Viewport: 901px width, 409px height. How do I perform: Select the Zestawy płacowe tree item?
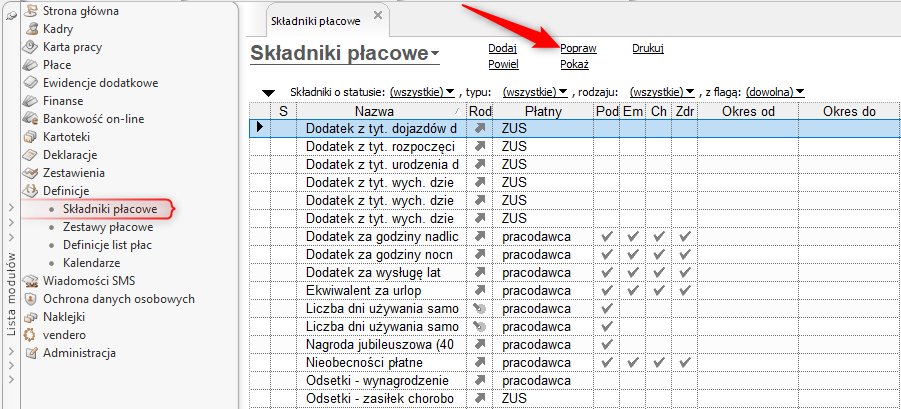[108, 227]
